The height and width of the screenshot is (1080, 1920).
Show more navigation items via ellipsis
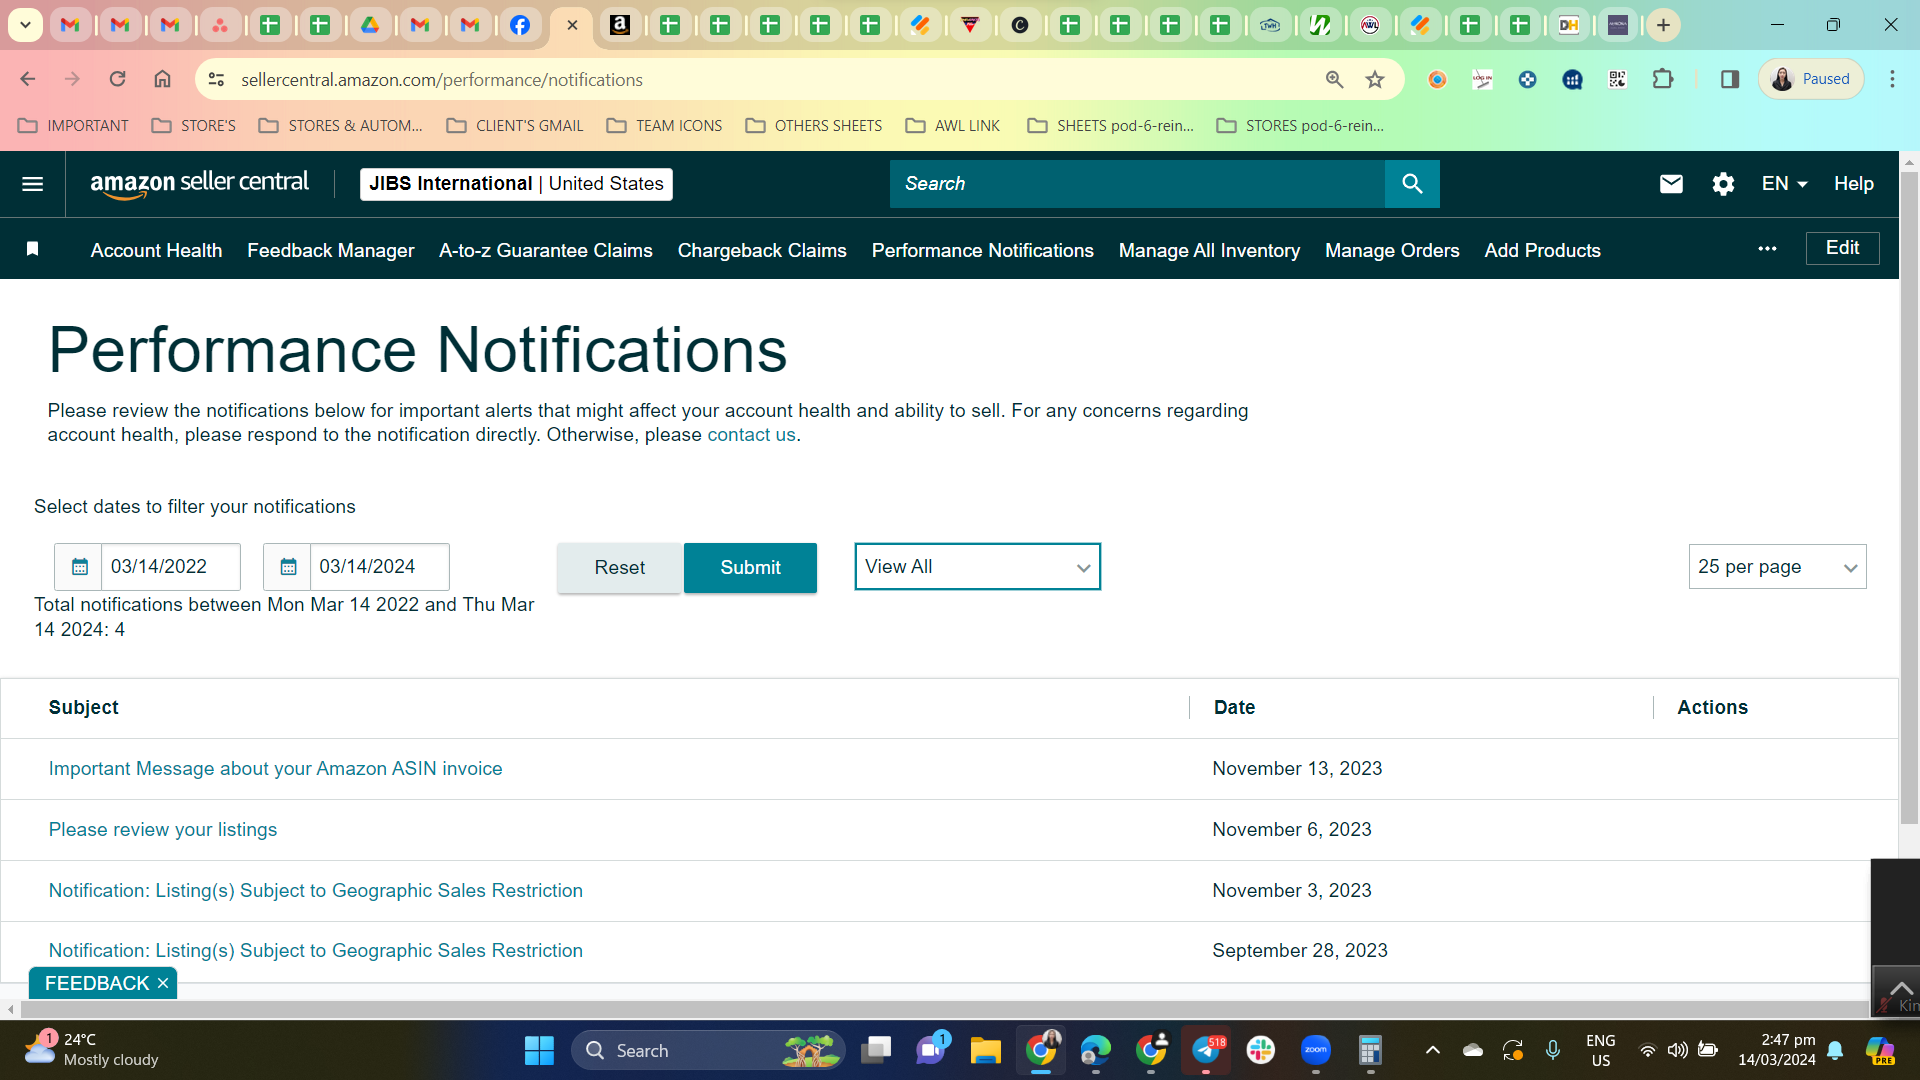[1767, 249]
